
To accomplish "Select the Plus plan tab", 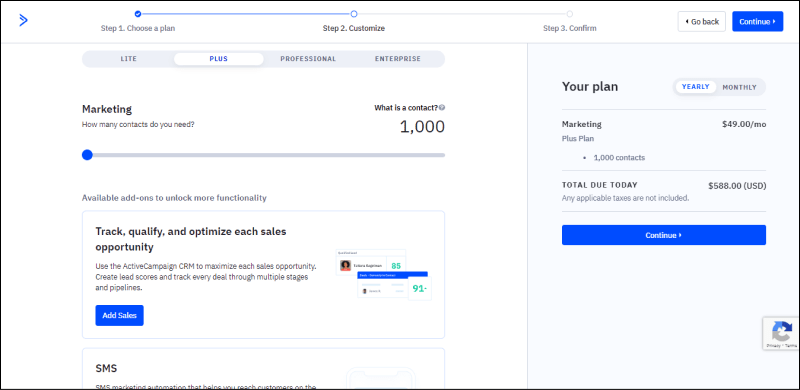I will (218, 59).
